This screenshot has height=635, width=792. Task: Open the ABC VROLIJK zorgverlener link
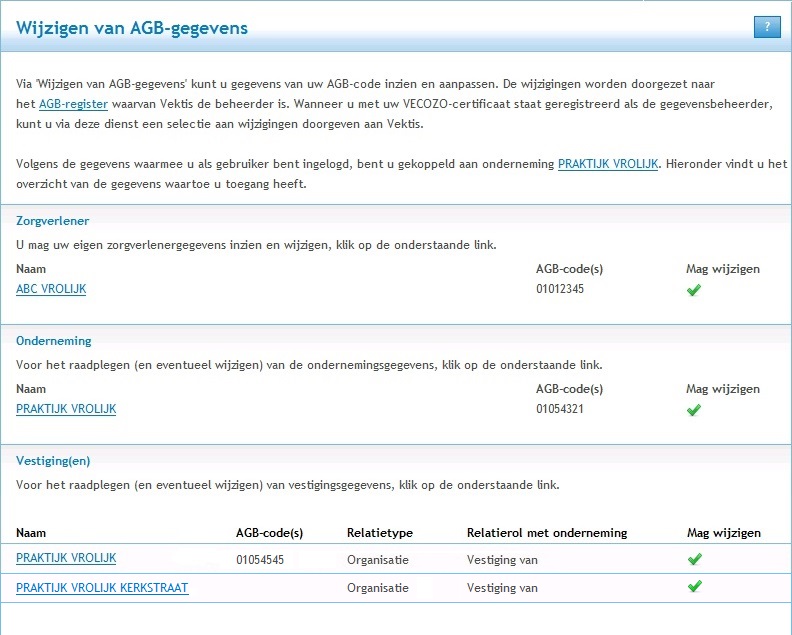click(51, 289)
